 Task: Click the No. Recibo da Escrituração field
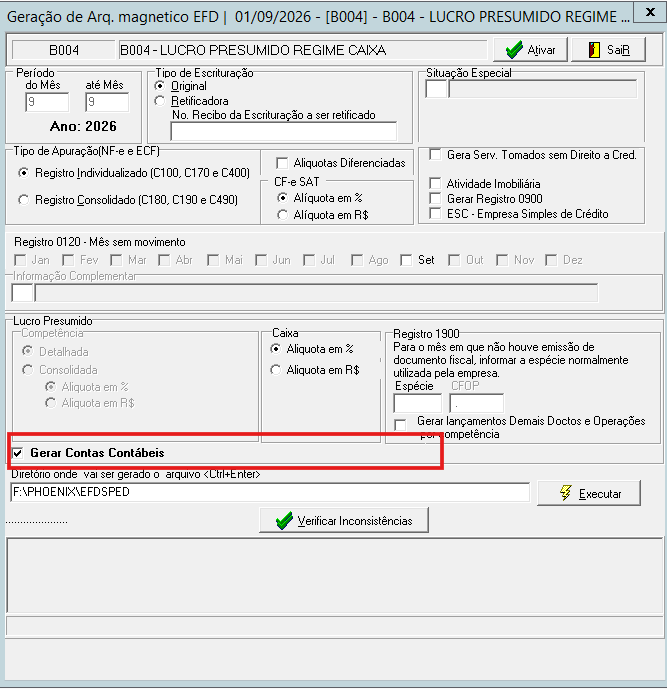coord(283,131)
